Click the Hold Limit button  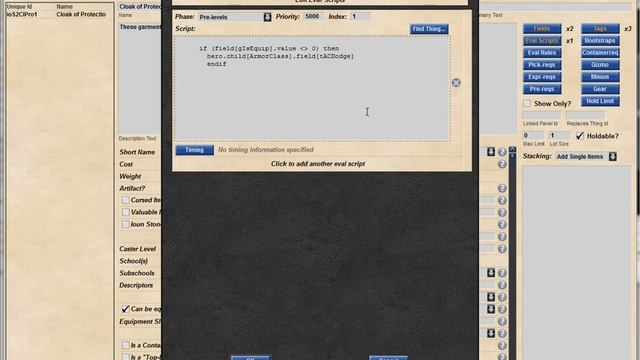pos(600,101)
